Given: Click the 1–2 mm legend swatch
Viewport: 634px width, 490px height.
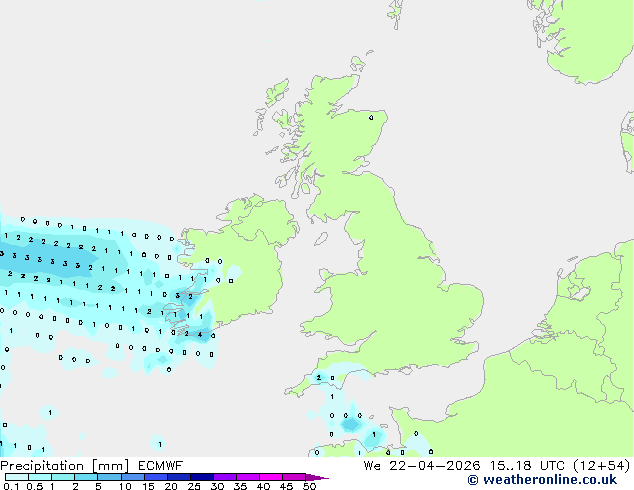Looking at the screenshot, I should pos(63,477).
